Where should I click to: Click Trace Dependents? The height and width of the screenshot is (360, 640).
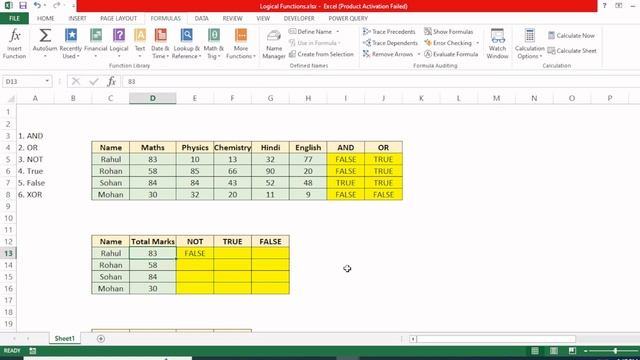coord(390,43)
